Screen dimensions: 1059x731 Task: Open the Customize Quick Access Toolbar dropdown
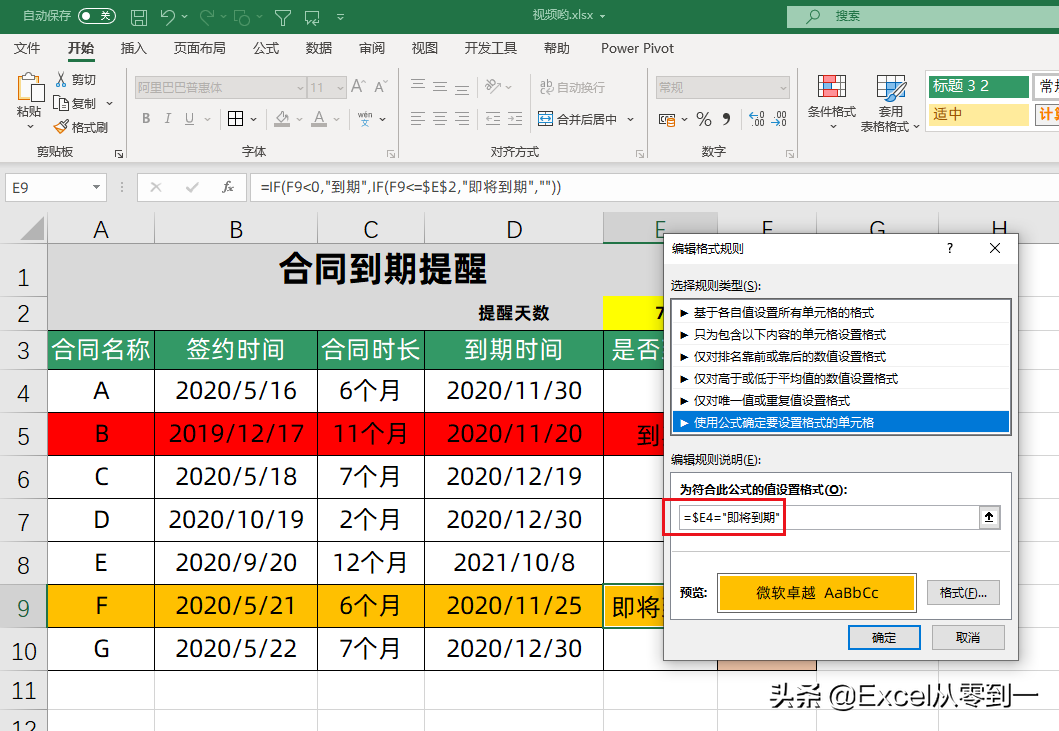tap(340, 17)
